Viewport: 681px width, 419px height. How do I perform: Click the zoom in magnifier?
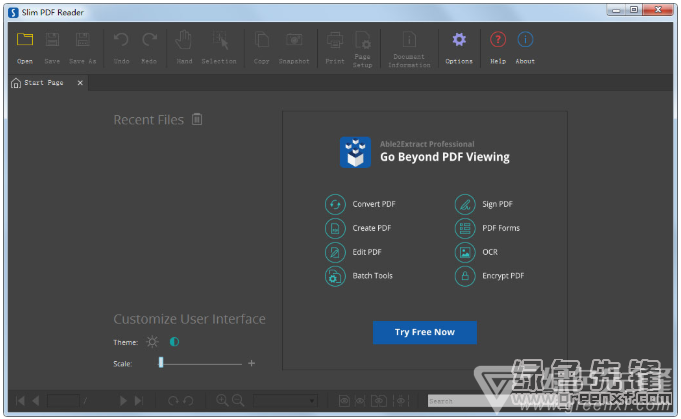pyautogui.click(x=222, y=400)
